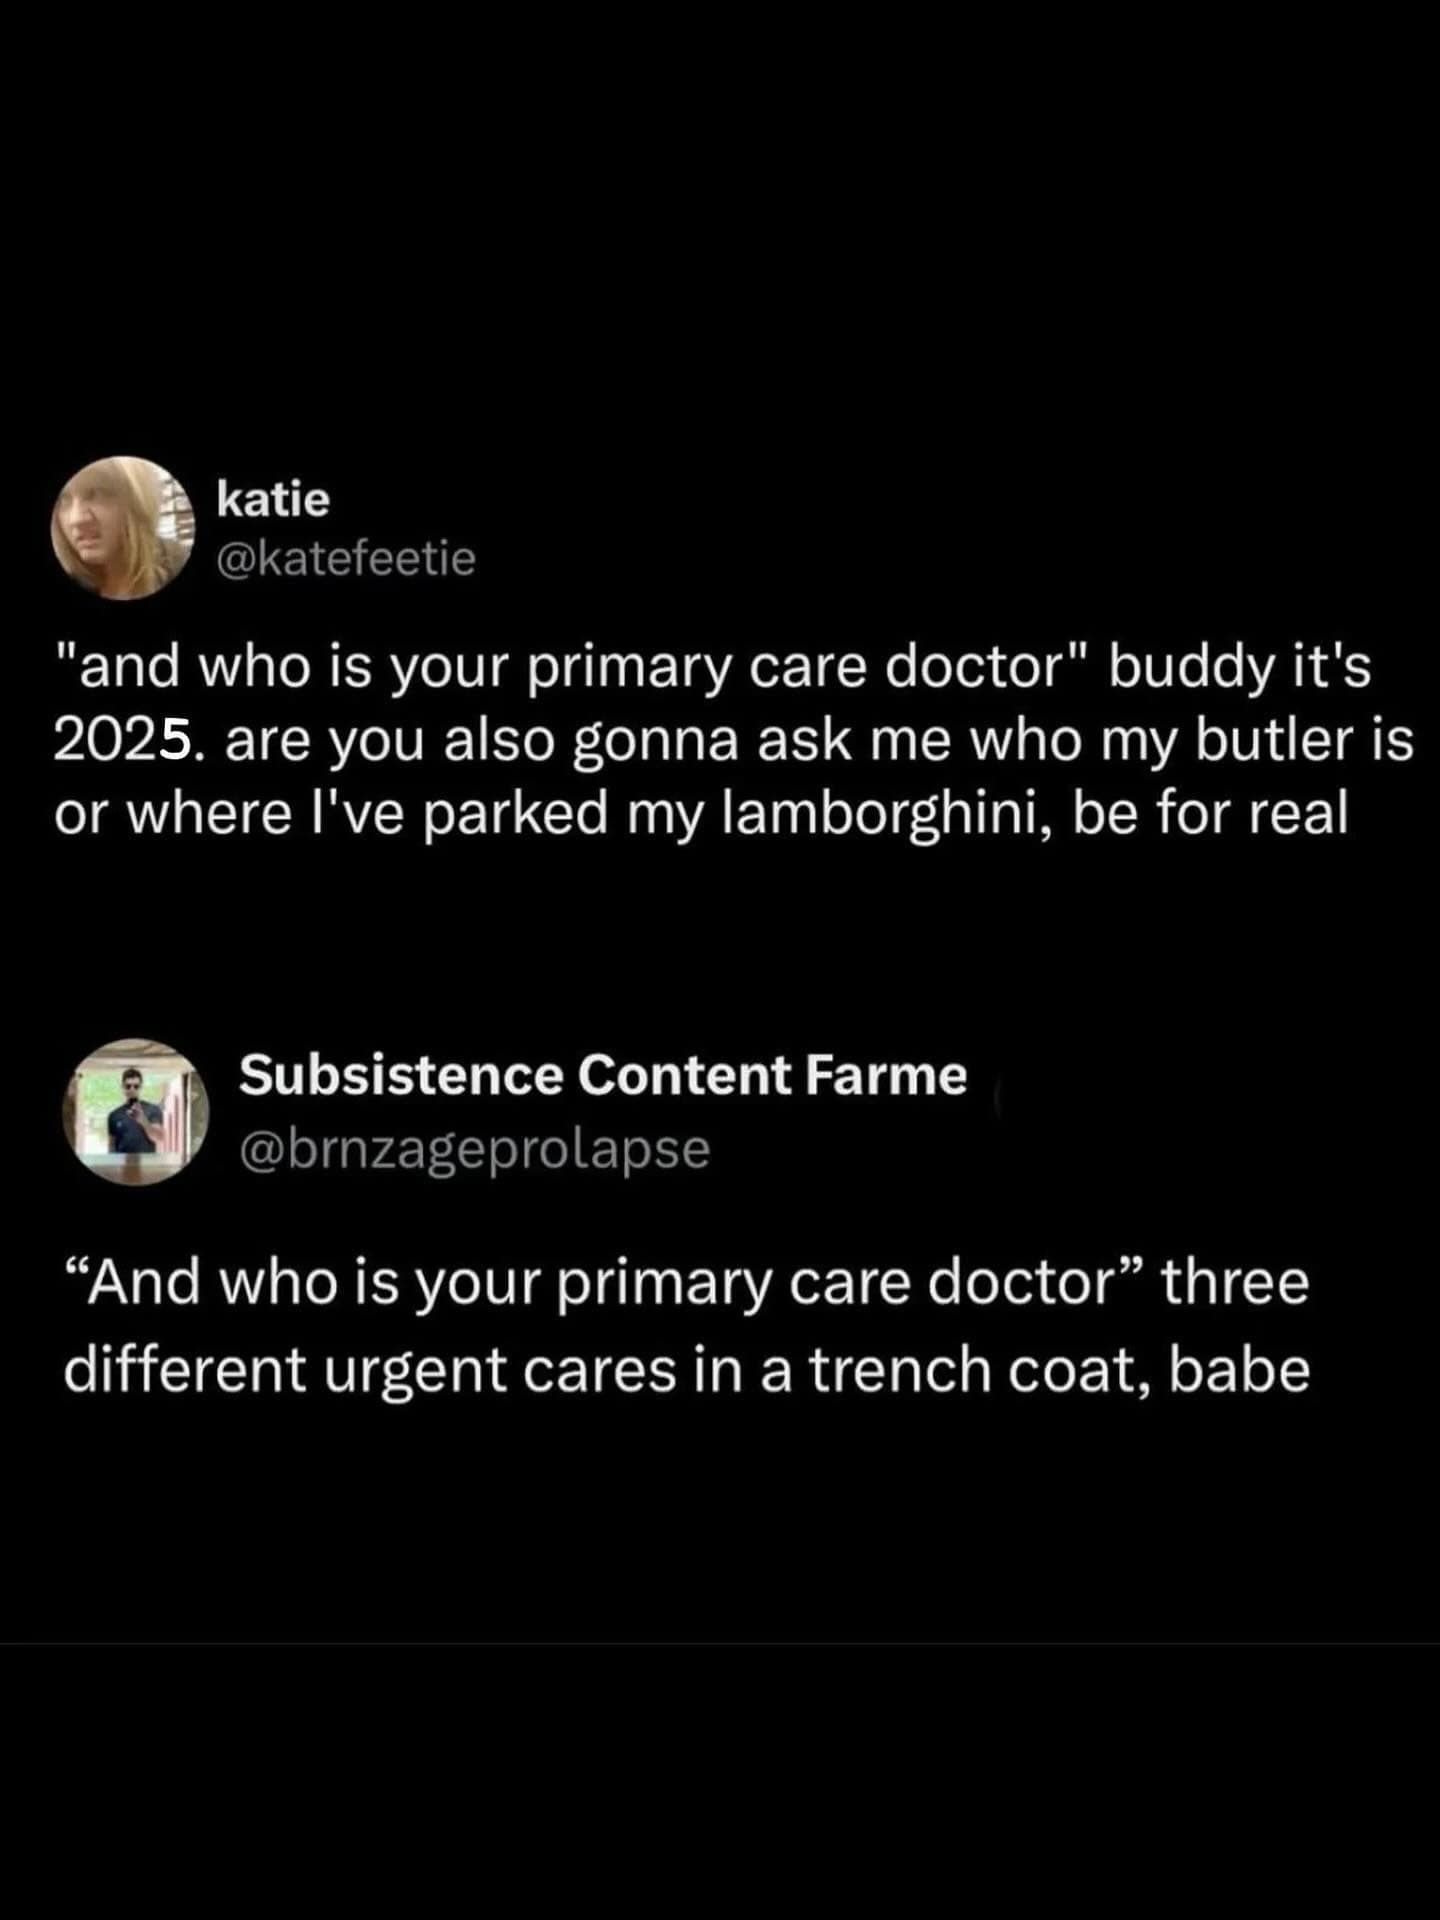The height and width of the screenshot is (1920, 1440).
Task: Open the @brnzageprolapse handle
Action: 474,1149
